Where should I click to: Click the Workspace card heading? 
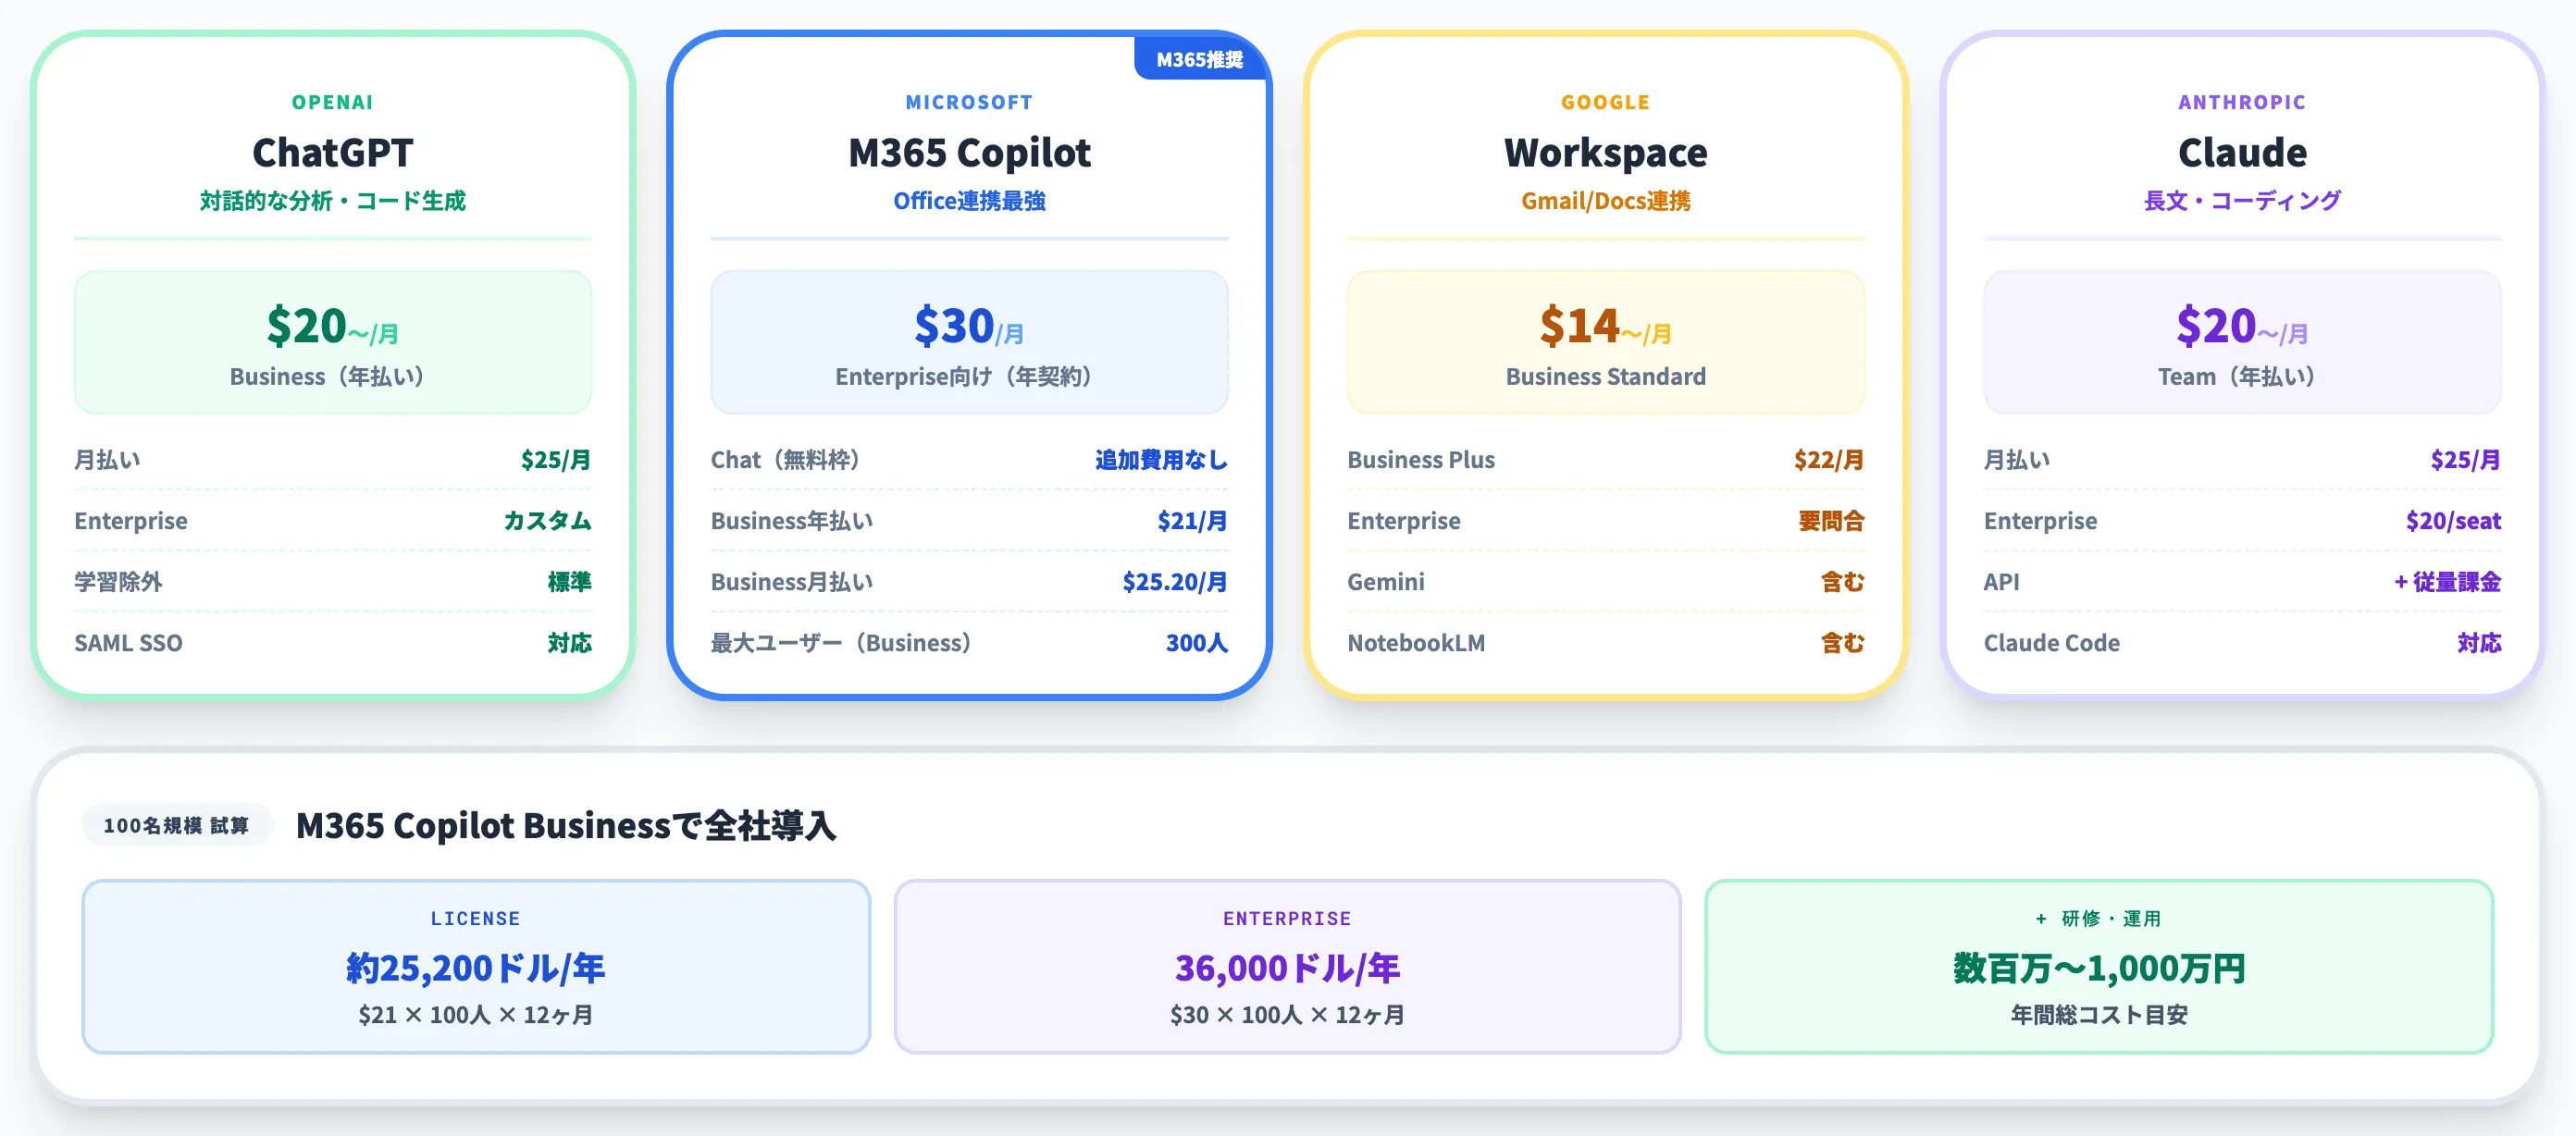coord(1606,153)
